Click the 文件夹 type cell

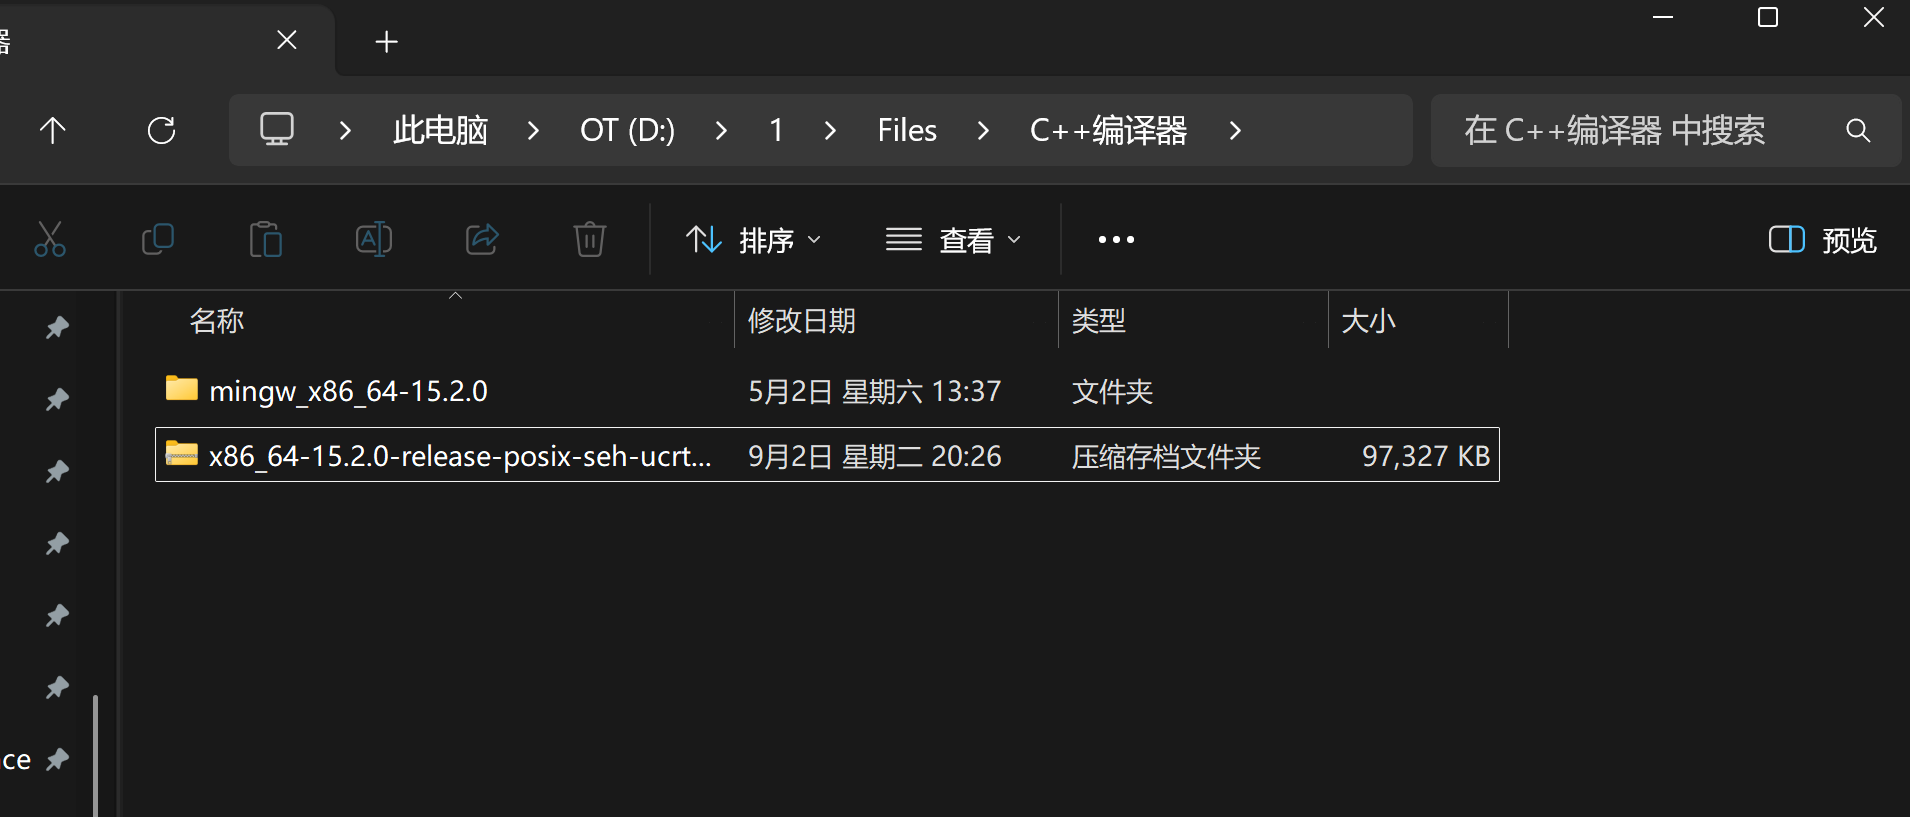(1112, 391)
